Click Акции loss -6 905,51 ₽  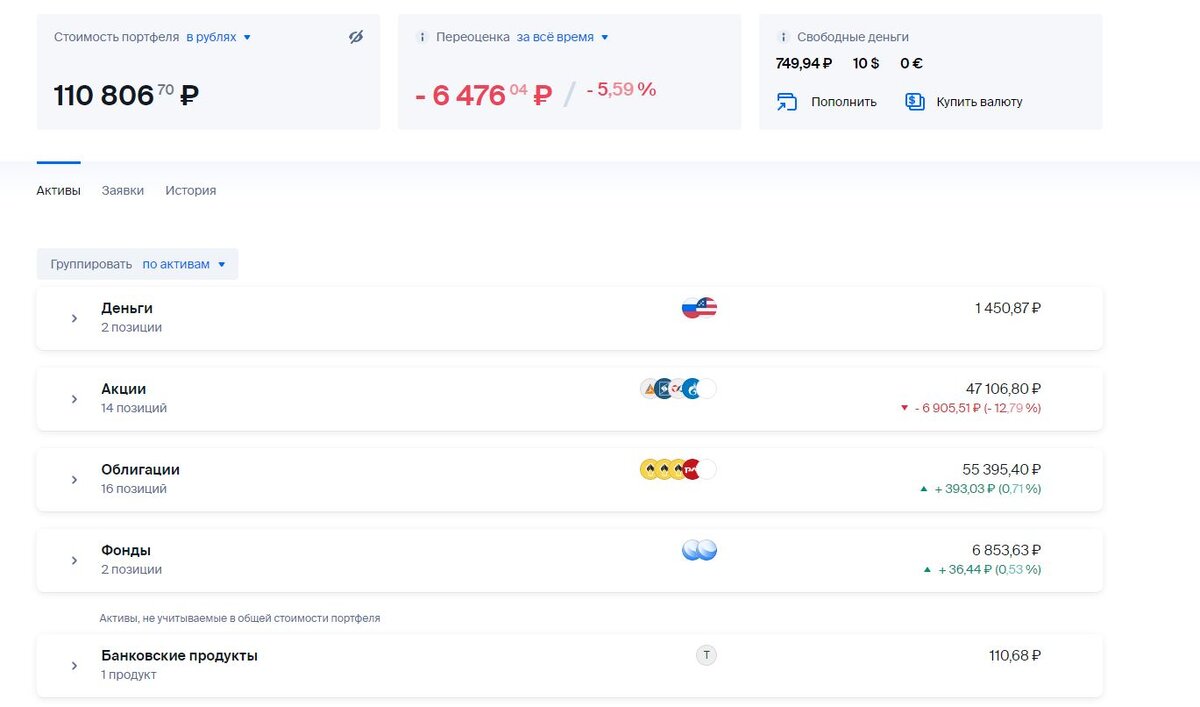coord(947,408)
